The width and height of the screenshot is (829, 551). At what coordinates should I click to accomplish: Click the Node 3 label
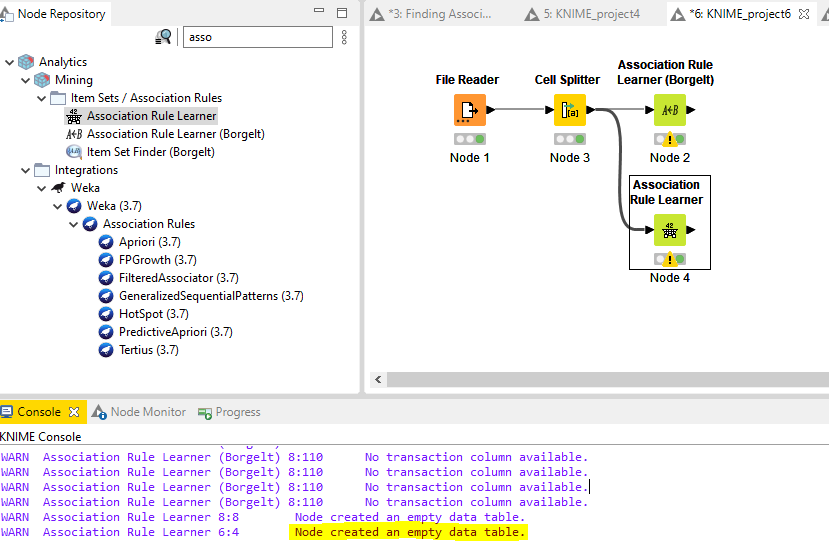click(569, 158)
